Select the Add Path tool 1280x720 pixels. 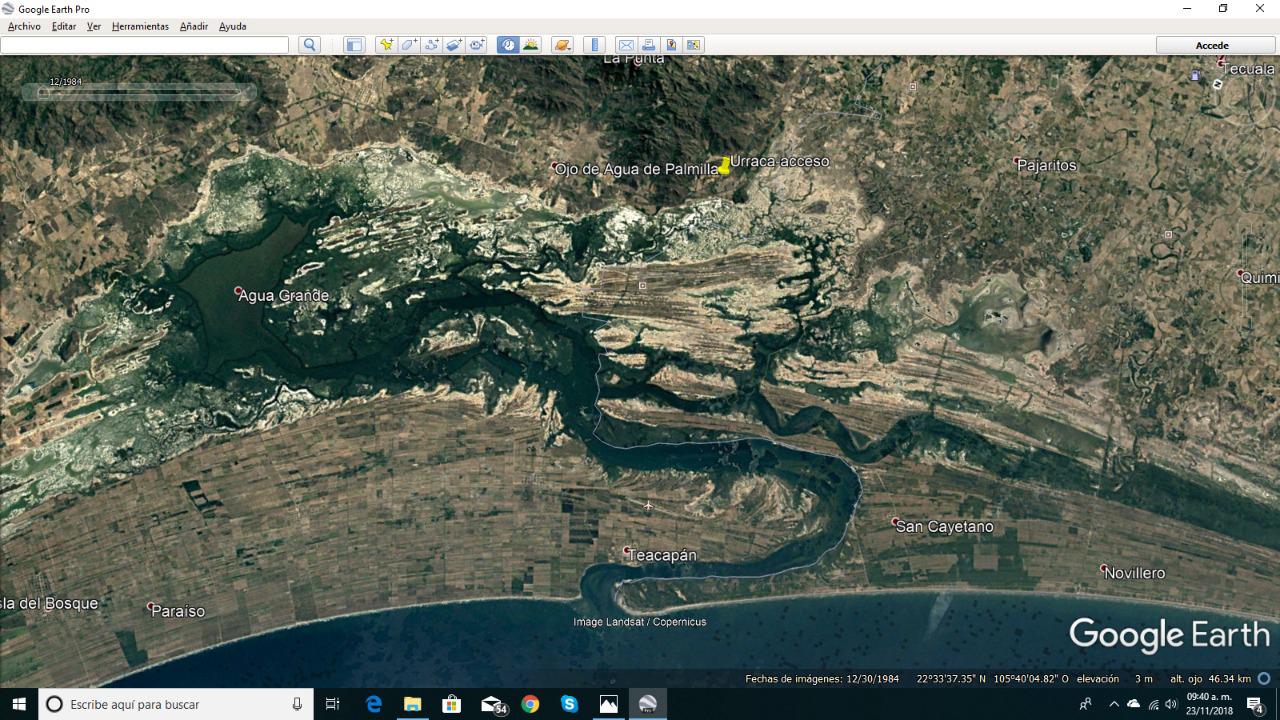pos(432,45)
